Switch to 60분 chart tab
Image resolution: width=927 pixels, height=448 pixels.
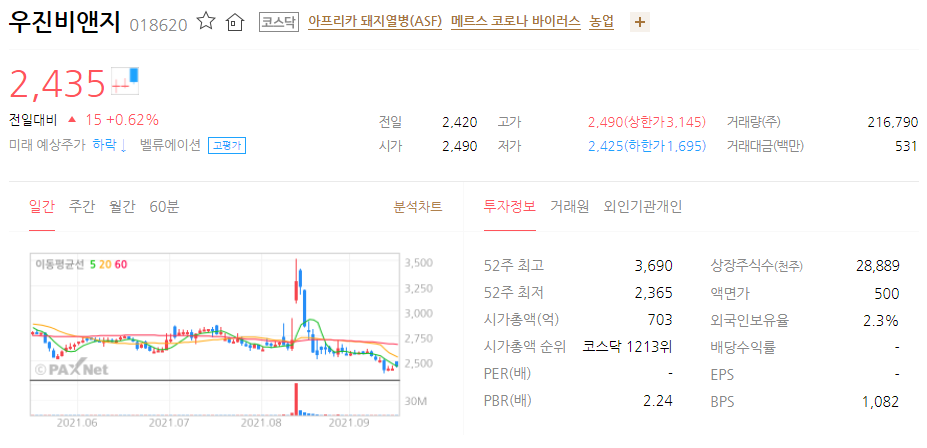click(164, 207)
